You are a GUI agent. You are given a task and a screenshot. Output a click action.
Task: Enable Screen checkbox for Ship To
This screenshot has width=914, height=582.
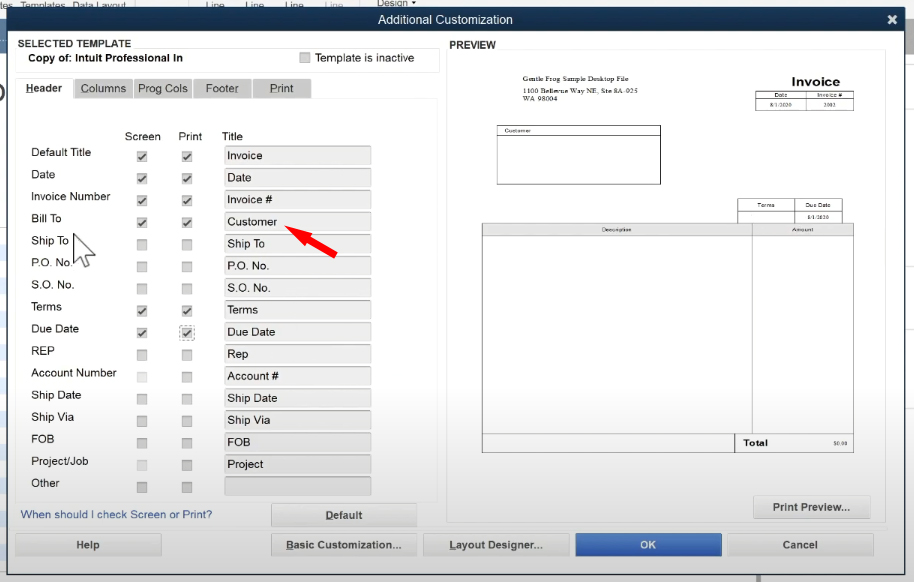(142, 245)
